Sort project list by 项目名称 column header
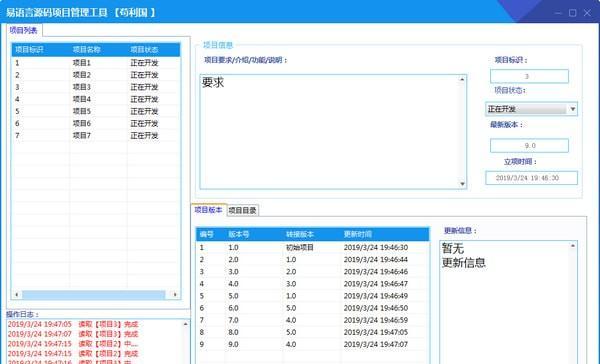This screenshot has width=600, height=364. (x=98, y=50)
